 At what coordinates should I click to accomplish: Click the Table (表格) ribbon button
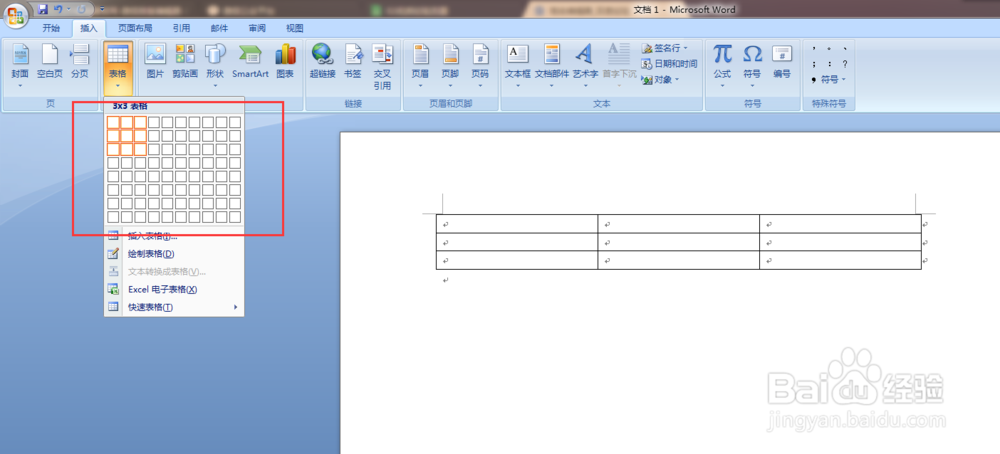point(117,66)
